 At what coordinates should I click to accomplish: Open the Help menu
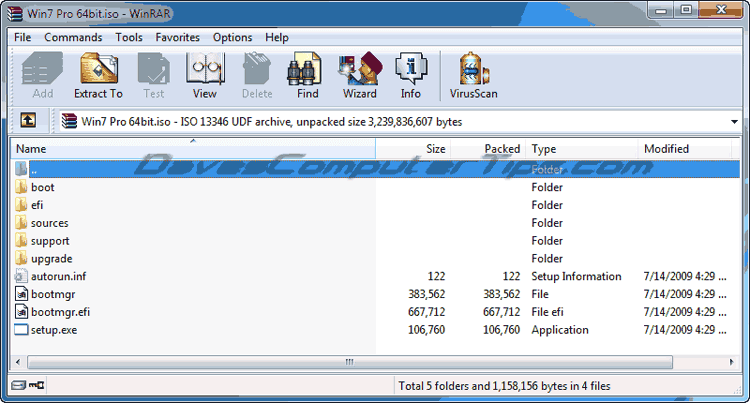click(x=277, y=37)
